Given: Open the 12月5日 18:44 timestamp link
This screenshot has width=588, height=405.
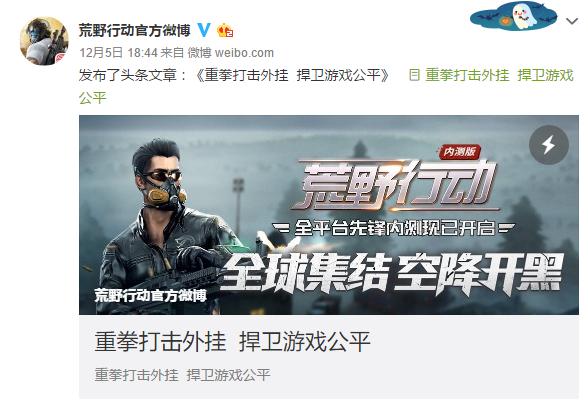Looking at the screenshot, I should pos(118,52).
